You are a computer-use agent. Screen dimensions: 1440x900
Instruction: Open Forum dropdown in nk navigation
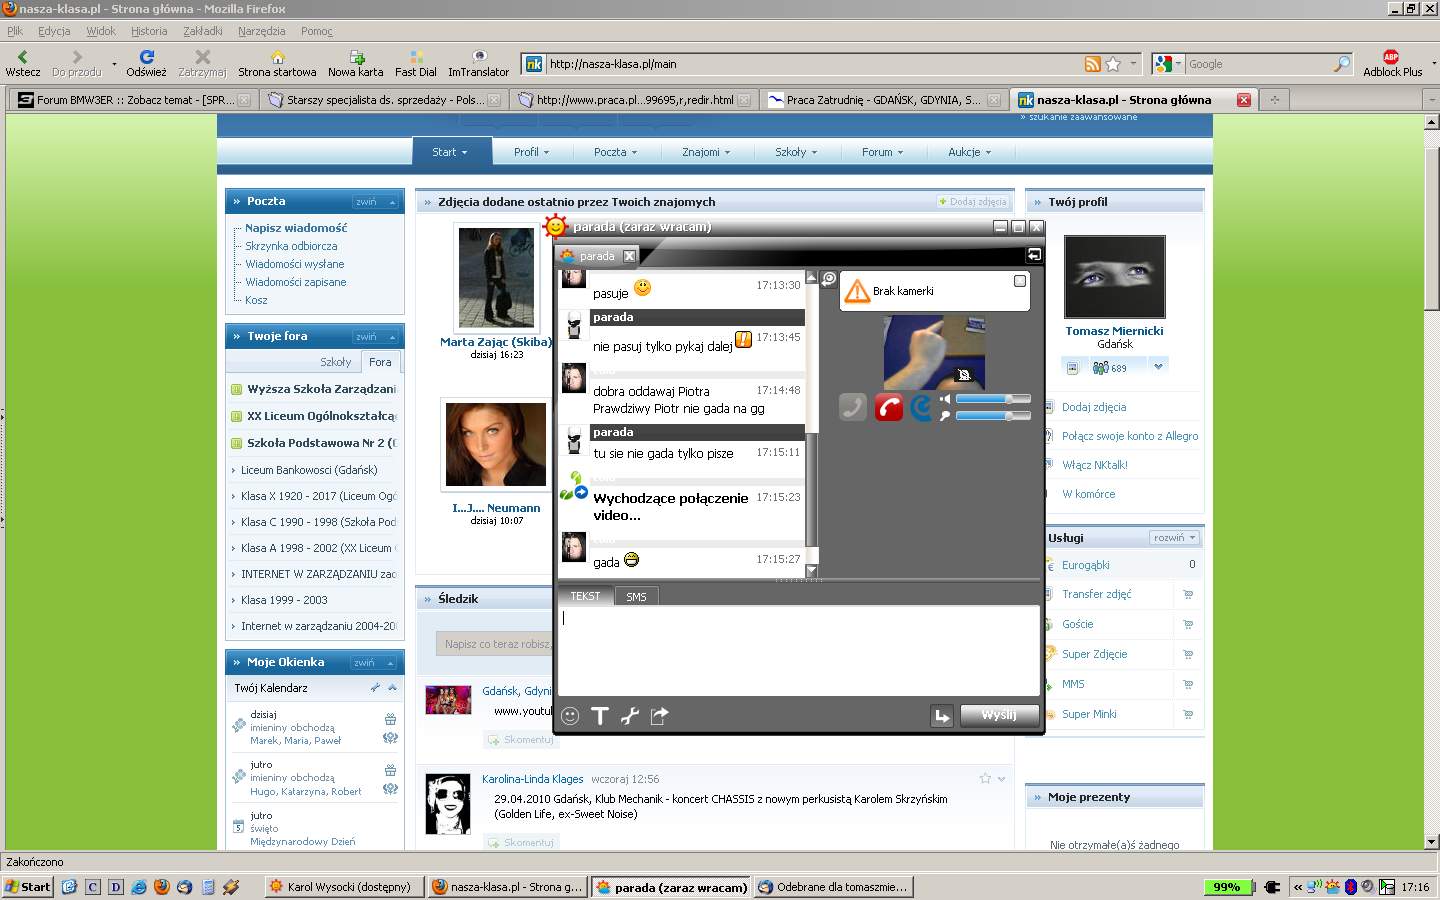coord(883,152)
